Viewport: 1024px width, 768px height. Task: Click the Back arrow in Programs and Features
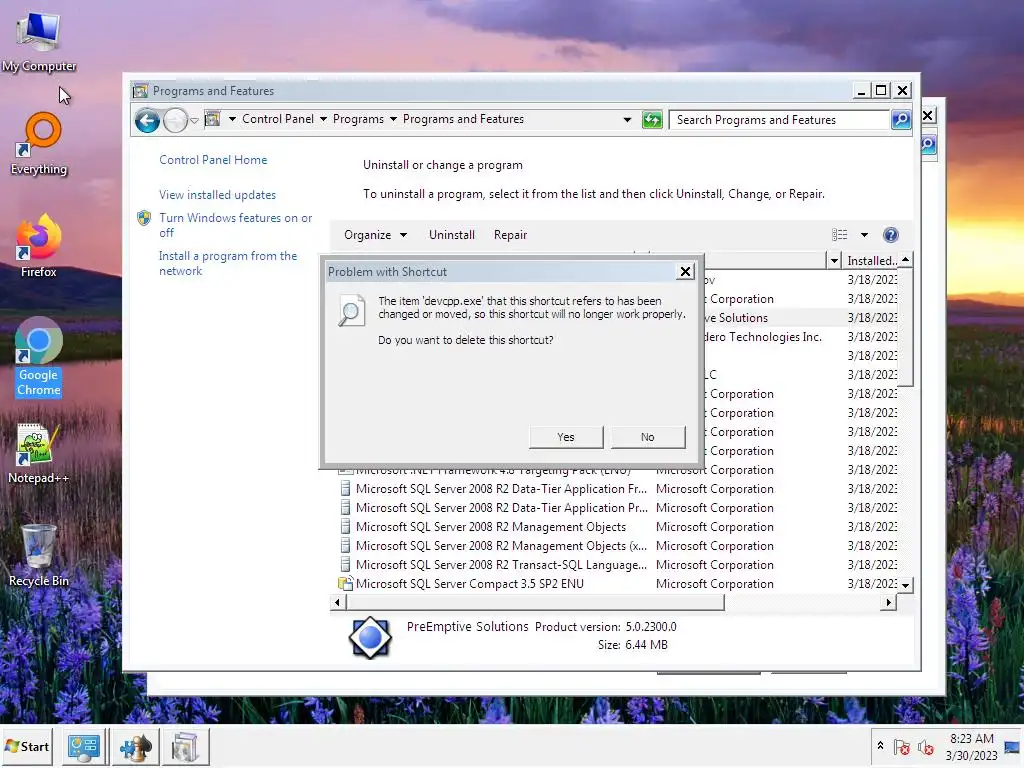pyautogui.click(x=148, y=120)
